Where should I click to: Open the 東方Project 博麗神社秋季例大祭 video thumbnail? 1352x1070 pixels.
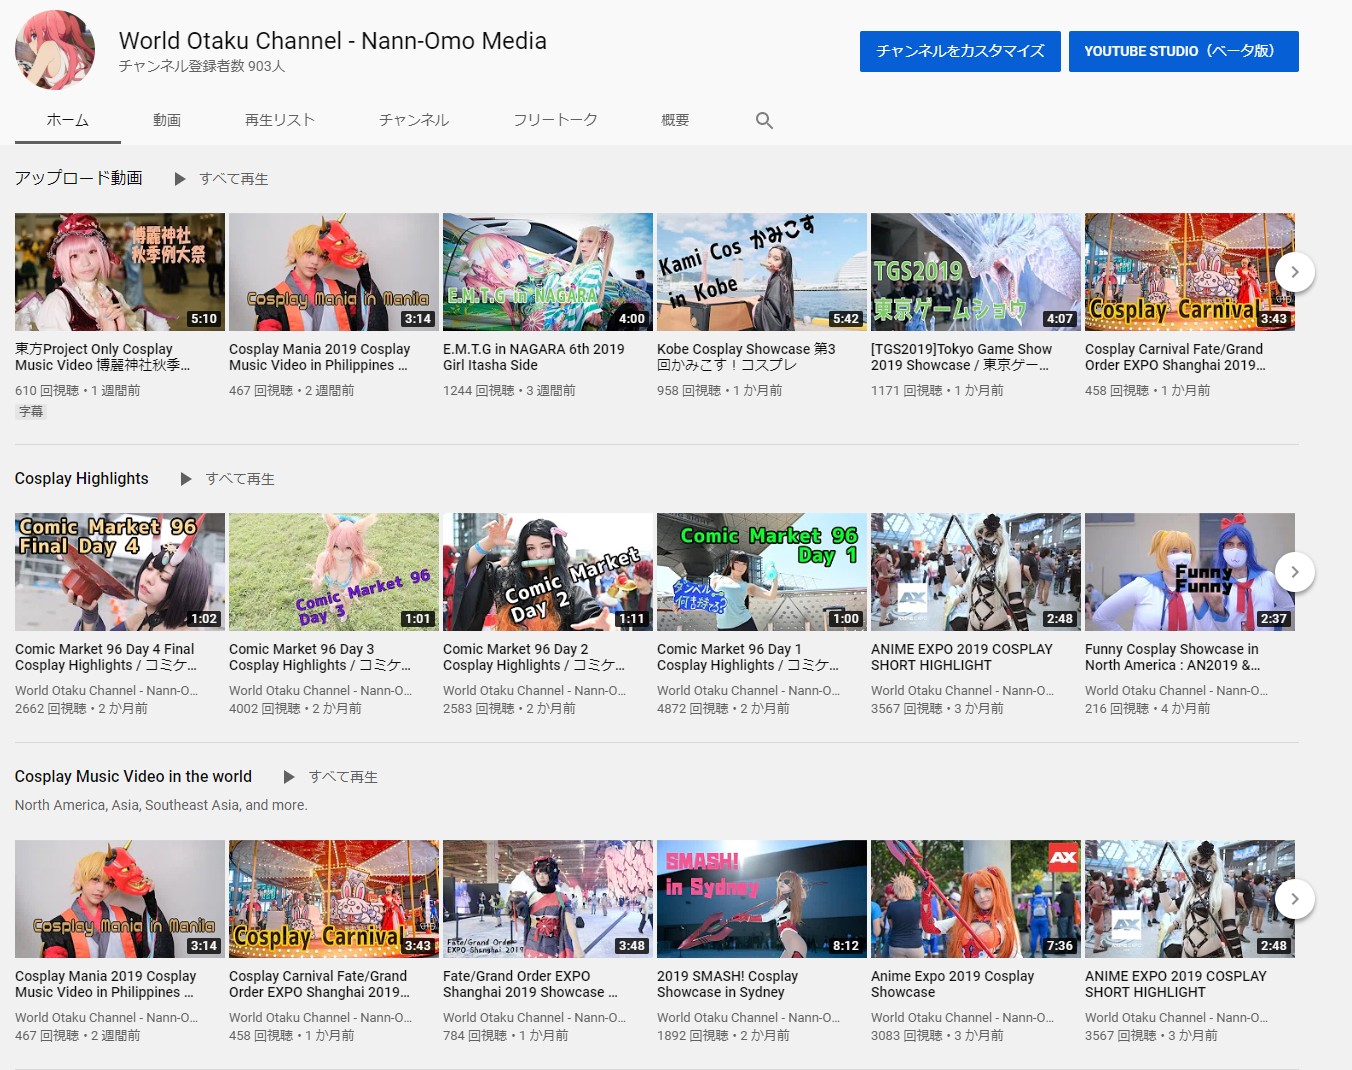[x=120, y=272]
